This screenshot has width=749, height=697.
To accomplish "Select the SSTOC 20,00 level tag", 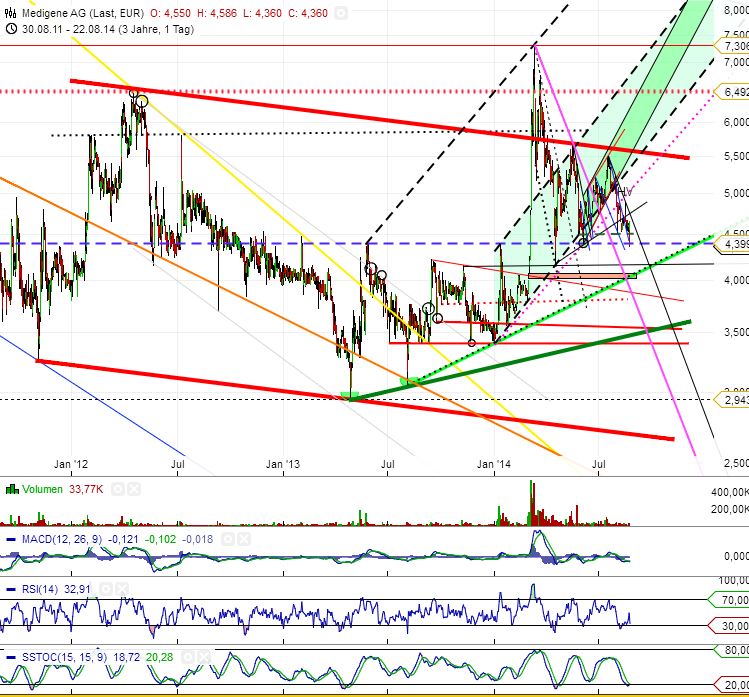I will [x=731, y=685].
